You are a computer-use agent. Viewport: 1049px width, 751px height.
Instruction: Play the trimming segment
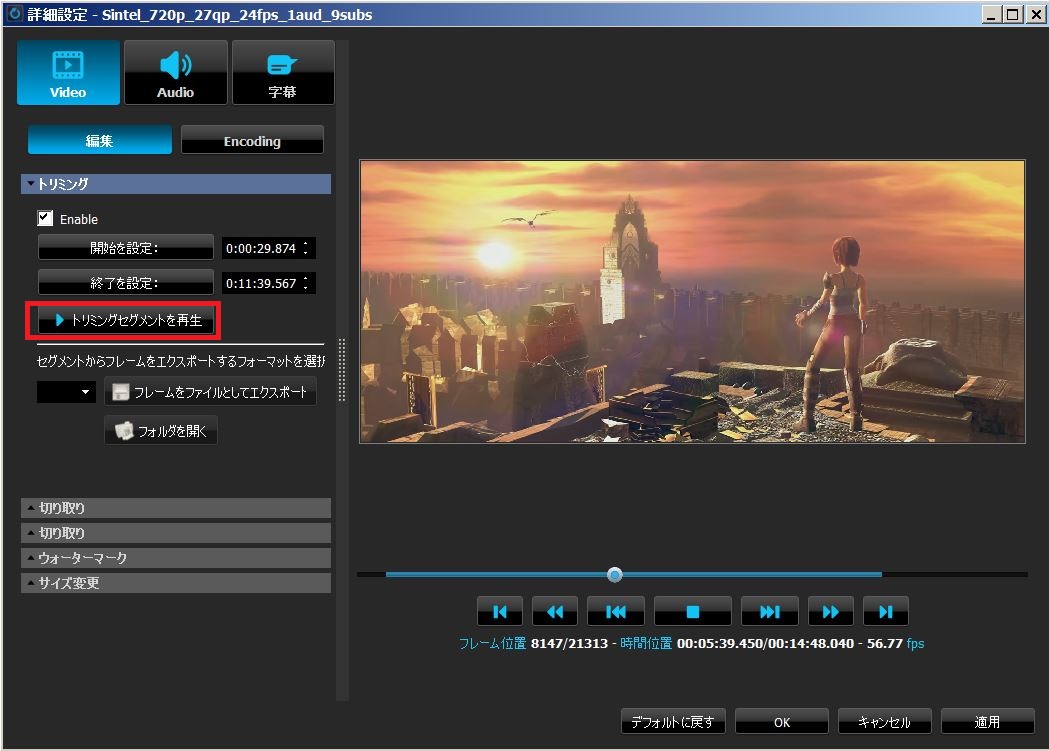pos(126,320)
